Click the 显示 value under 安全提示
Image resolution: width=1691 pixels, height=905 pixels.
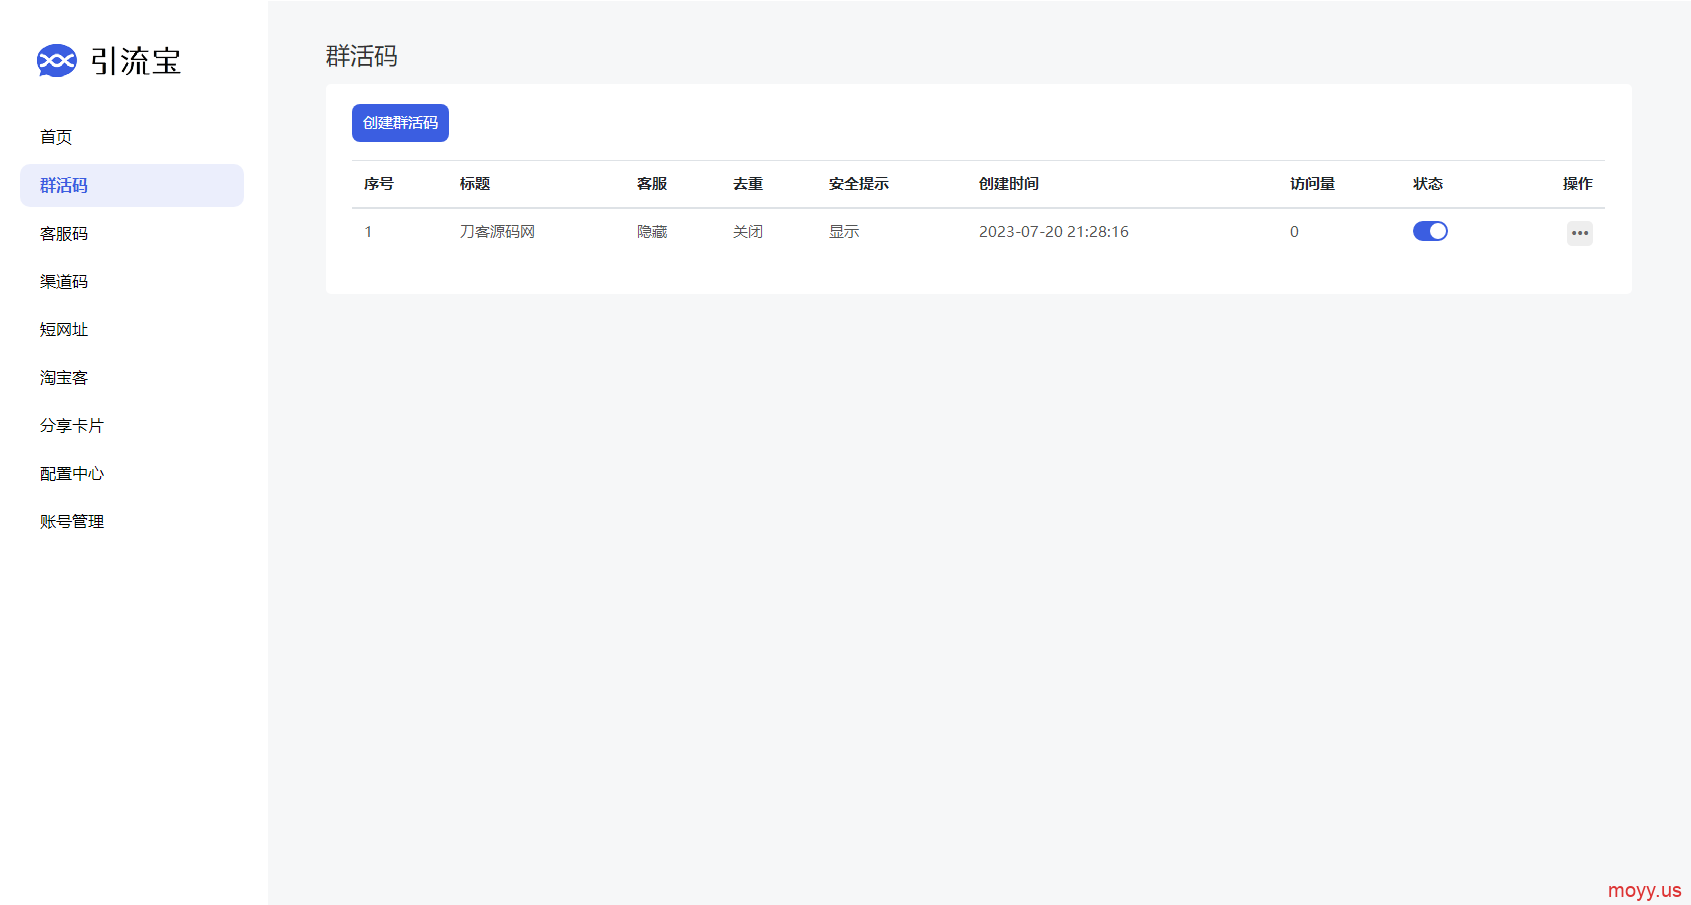pos(844,232)
